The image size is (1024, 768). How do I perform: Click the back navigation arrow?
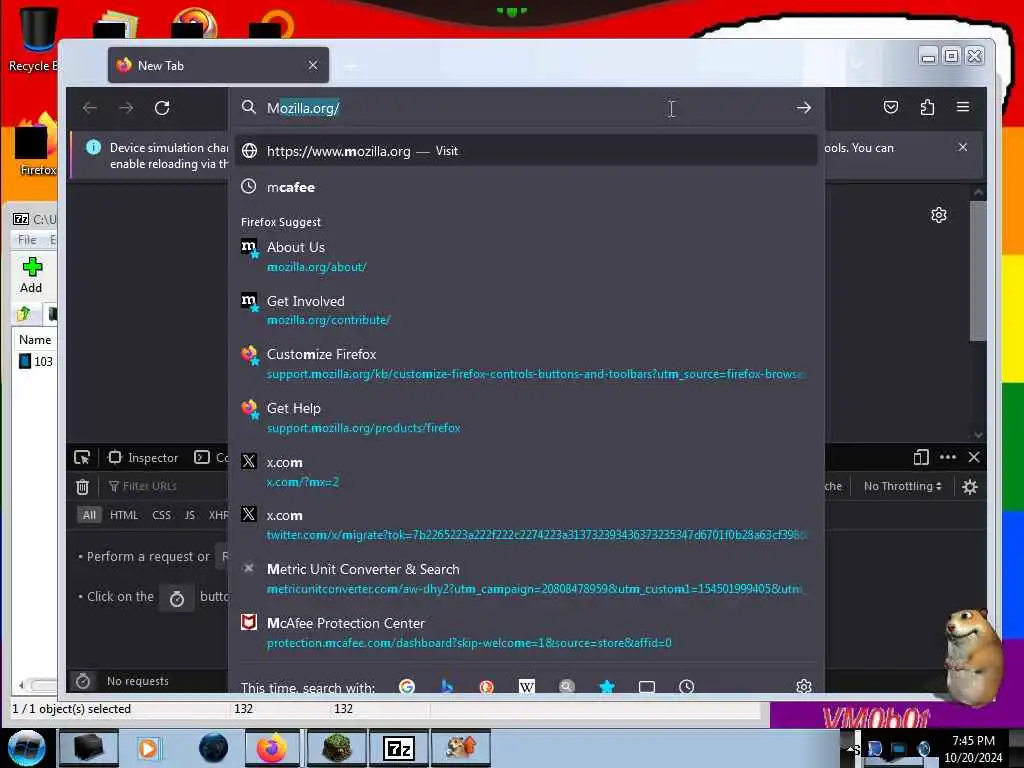(x=89, y=108)
